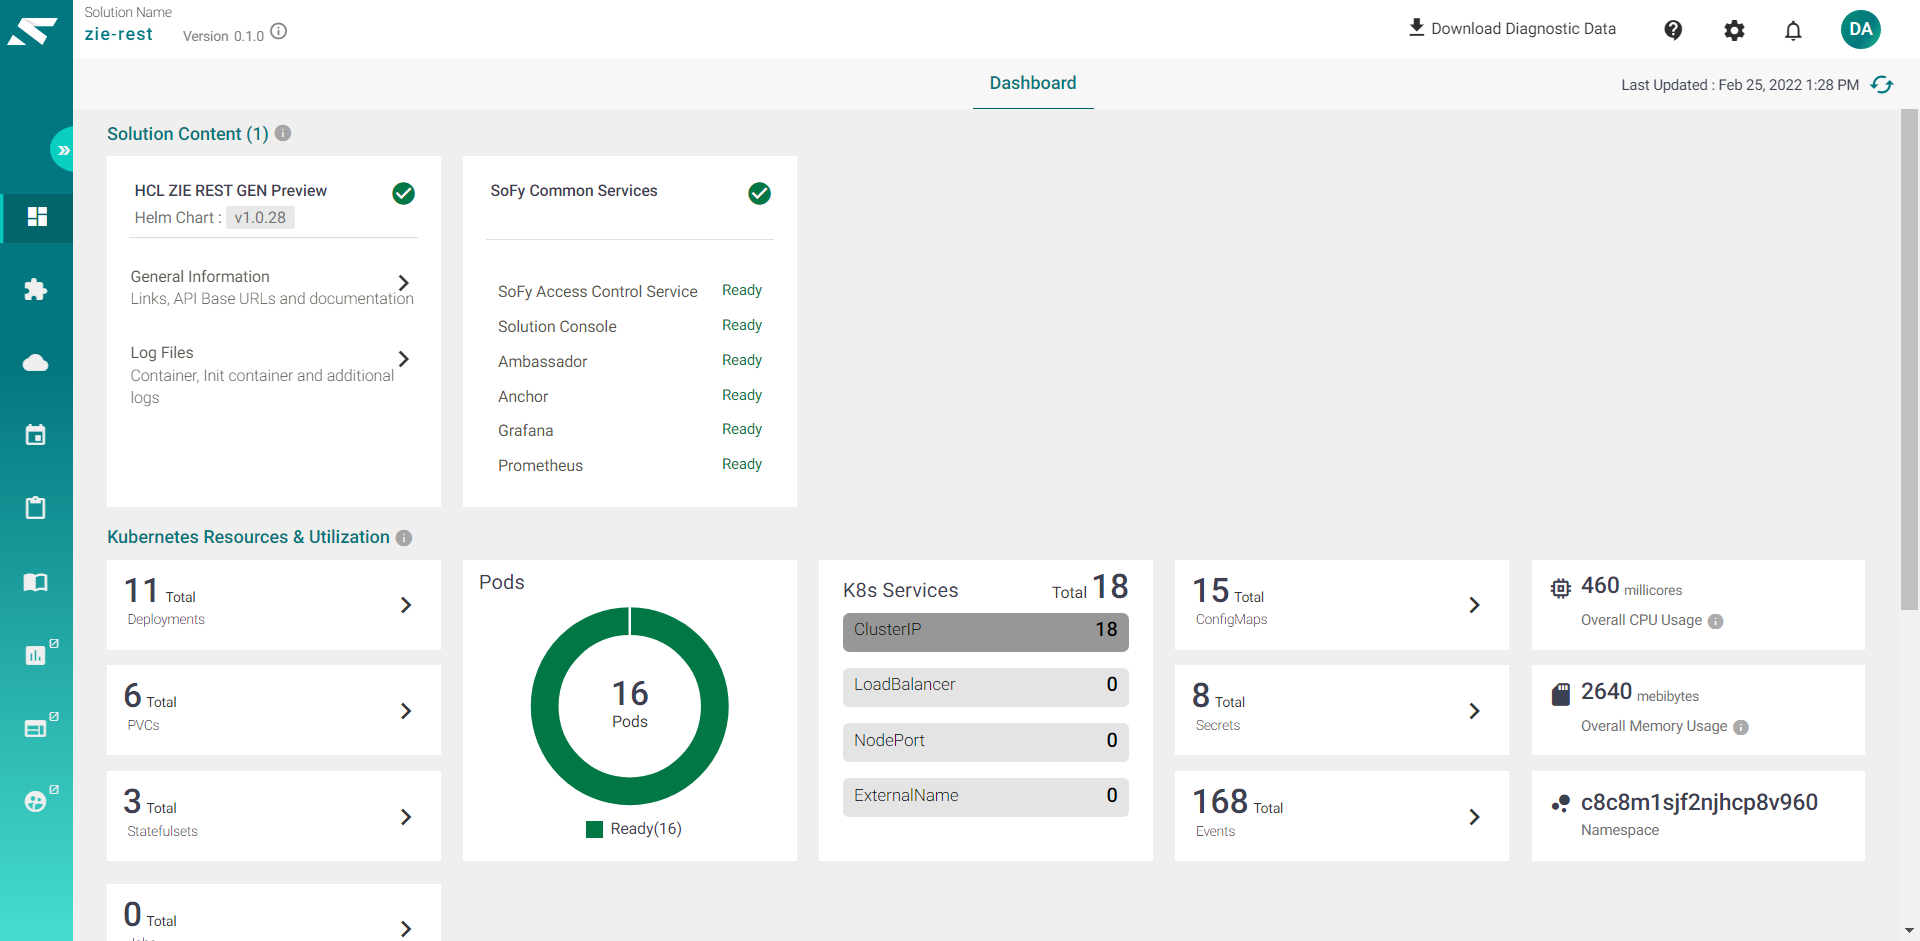Click Solution Console service entry
The width and height of the screenshot is (1920, 941).
tap(557, 327)
